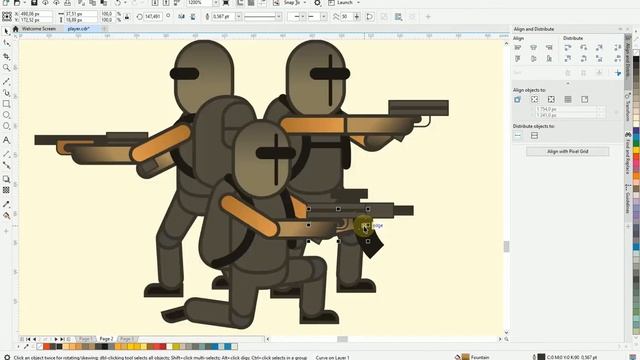Toggle Align to Page edge option
Screen dimensions: 640x360
pos(534,99)
